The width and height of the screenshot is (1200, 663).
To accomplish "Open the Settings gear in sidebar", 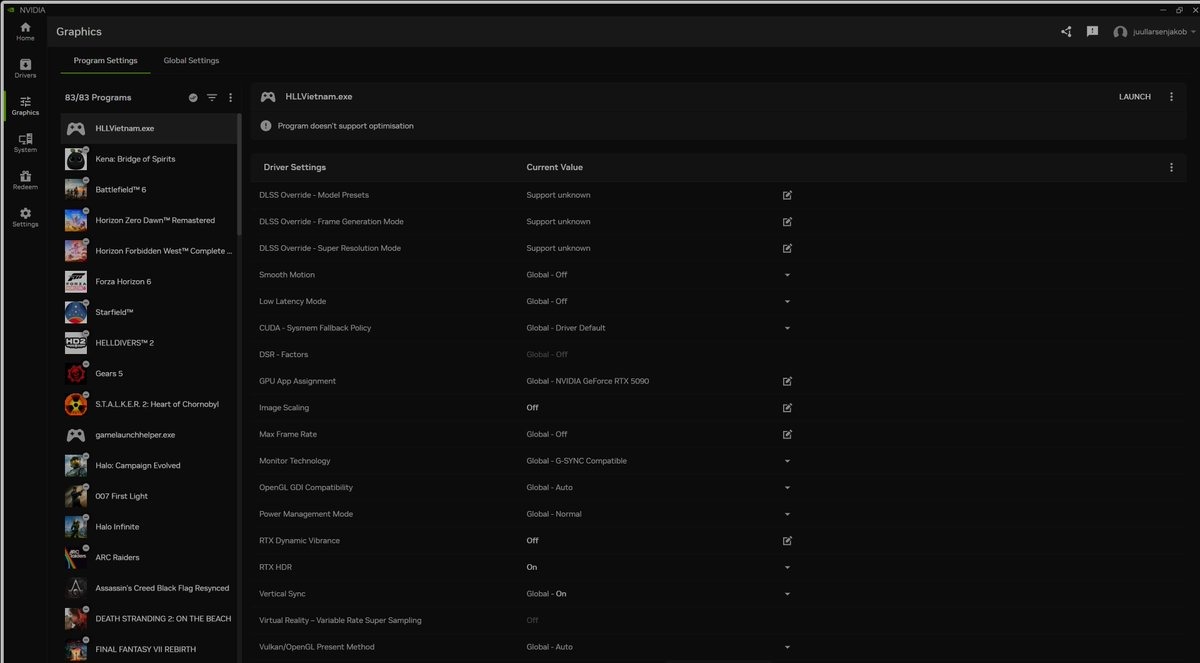I will pyautogui.click(x=25, y=217).
